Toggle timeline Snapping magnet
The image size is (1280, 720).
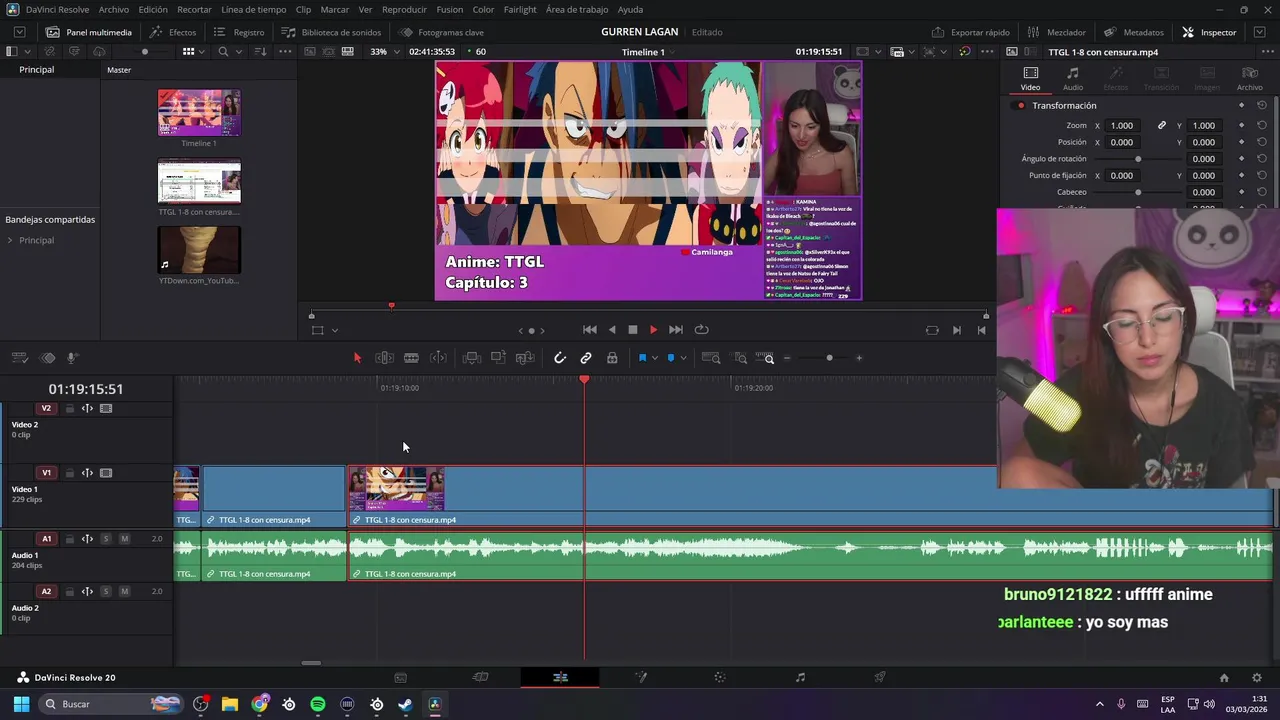click(560, 358)
